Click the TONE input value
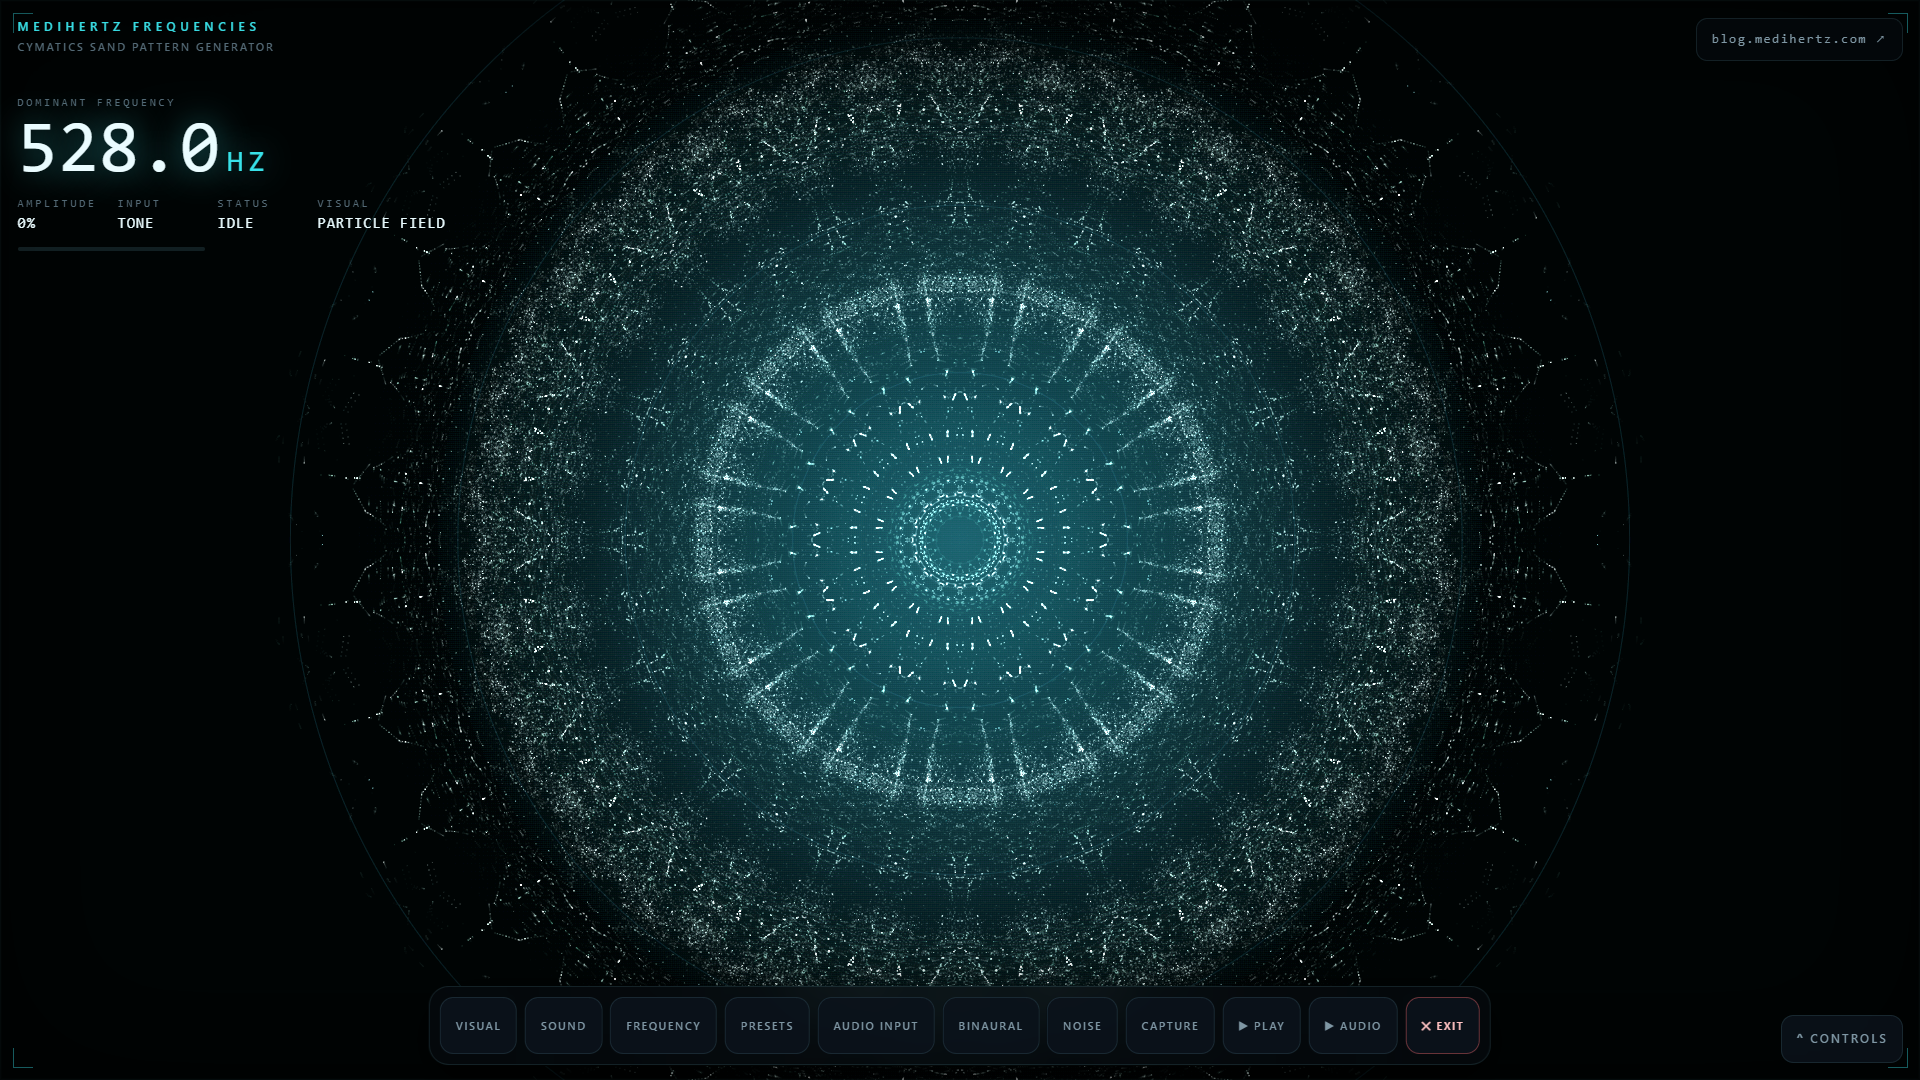Image resolution: width=1920 pixels, height=1080 pixels. 135,223
